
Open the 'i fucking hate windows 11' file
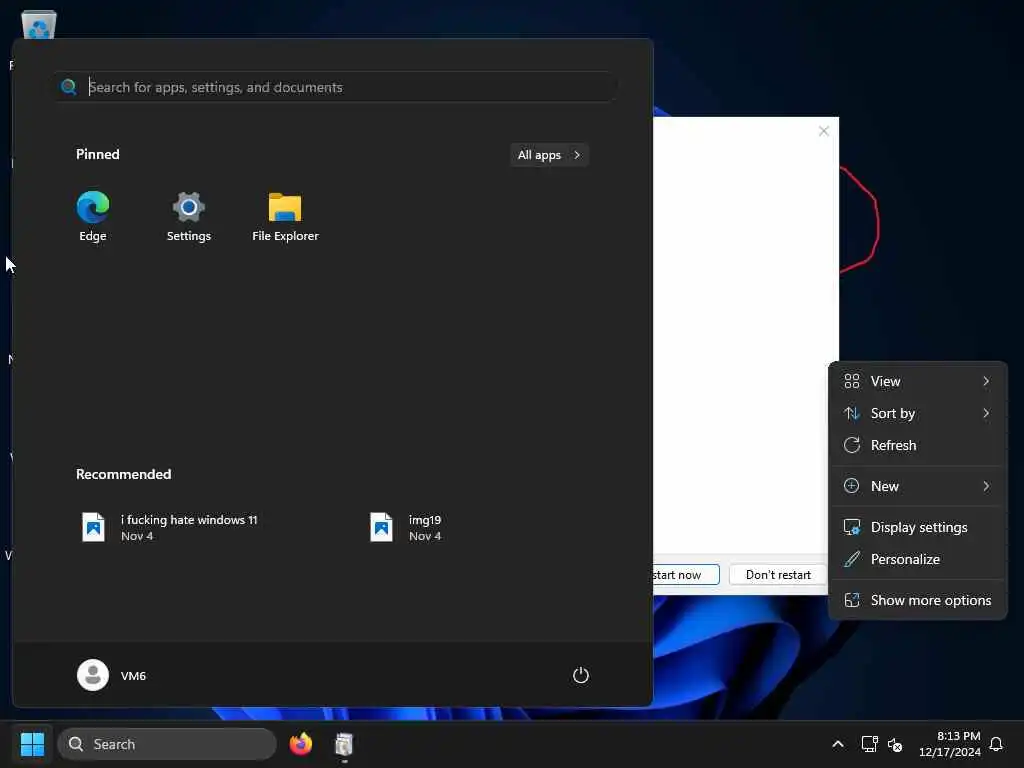(171, 527)
